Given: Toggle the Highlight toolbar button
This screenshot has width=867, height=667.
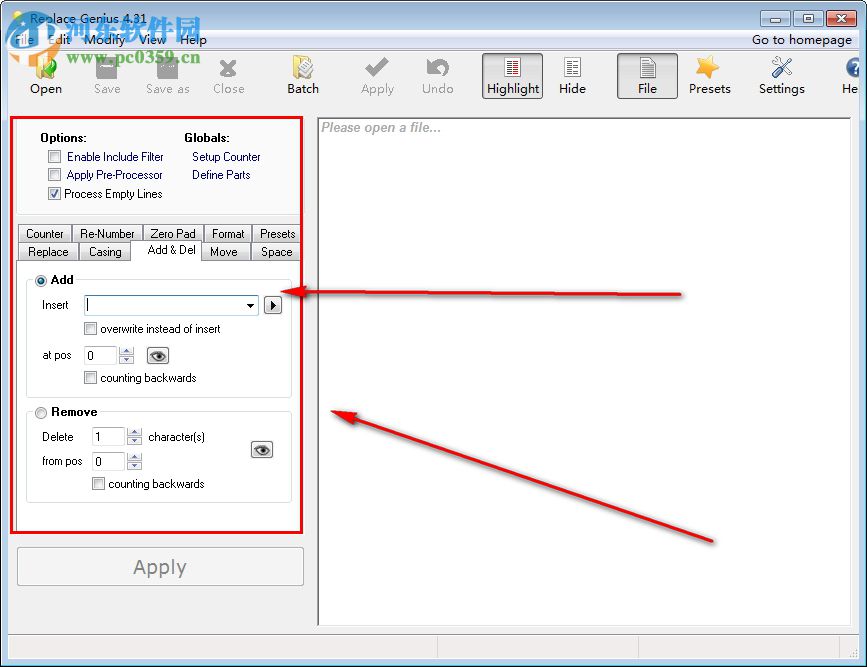Looking at the screenshot, I should [513, 76].
